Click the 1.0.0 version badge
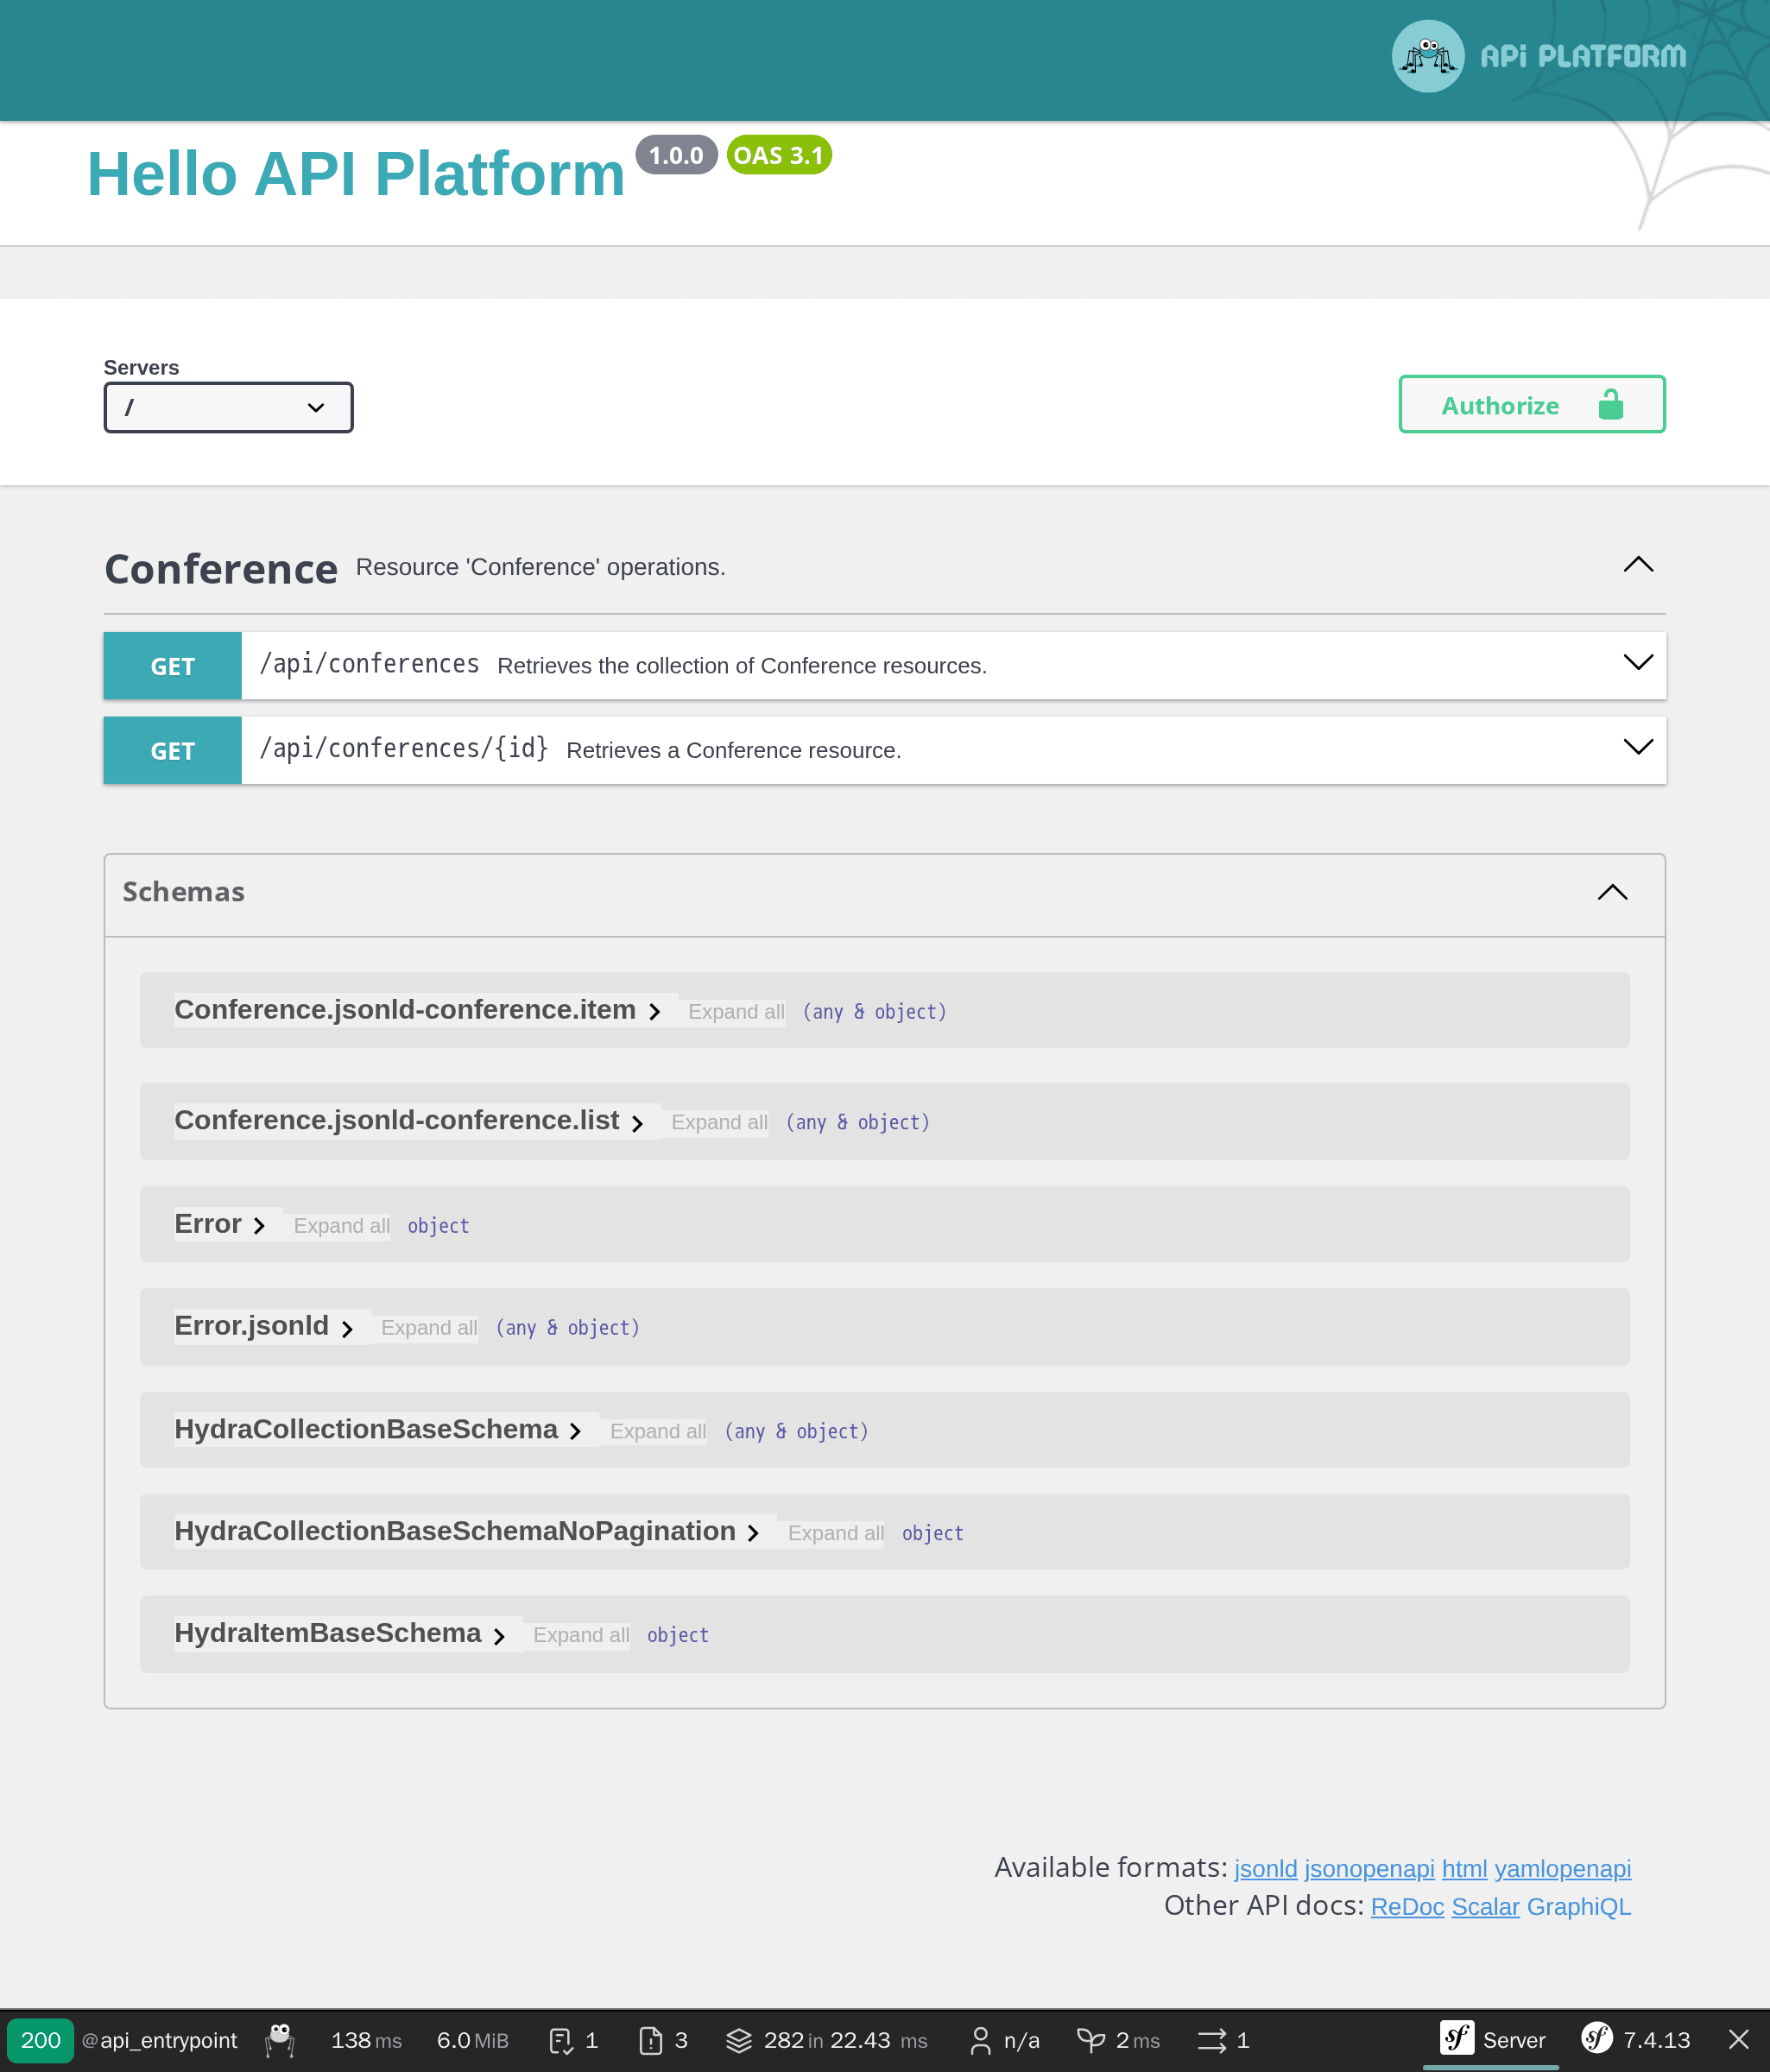The image size is (1770, 2072). click(676, 155)
